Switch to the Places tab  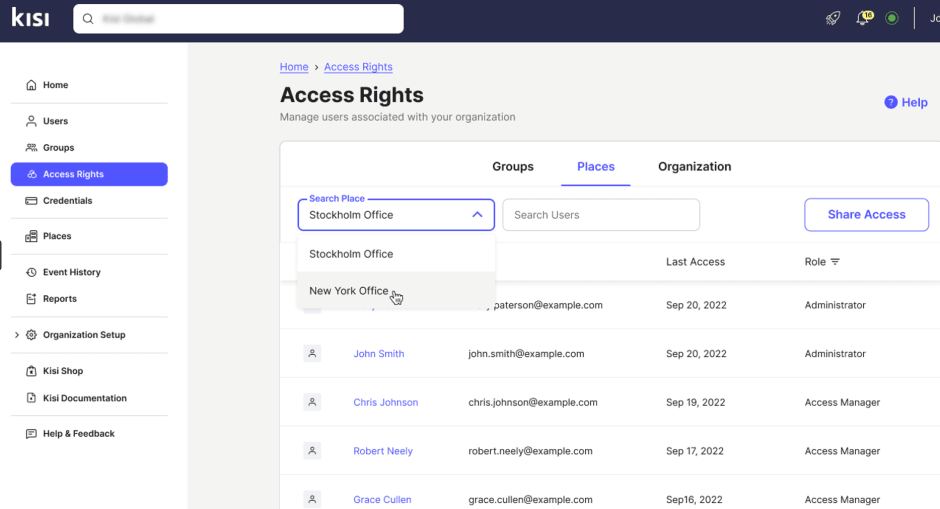coord(596,167)
